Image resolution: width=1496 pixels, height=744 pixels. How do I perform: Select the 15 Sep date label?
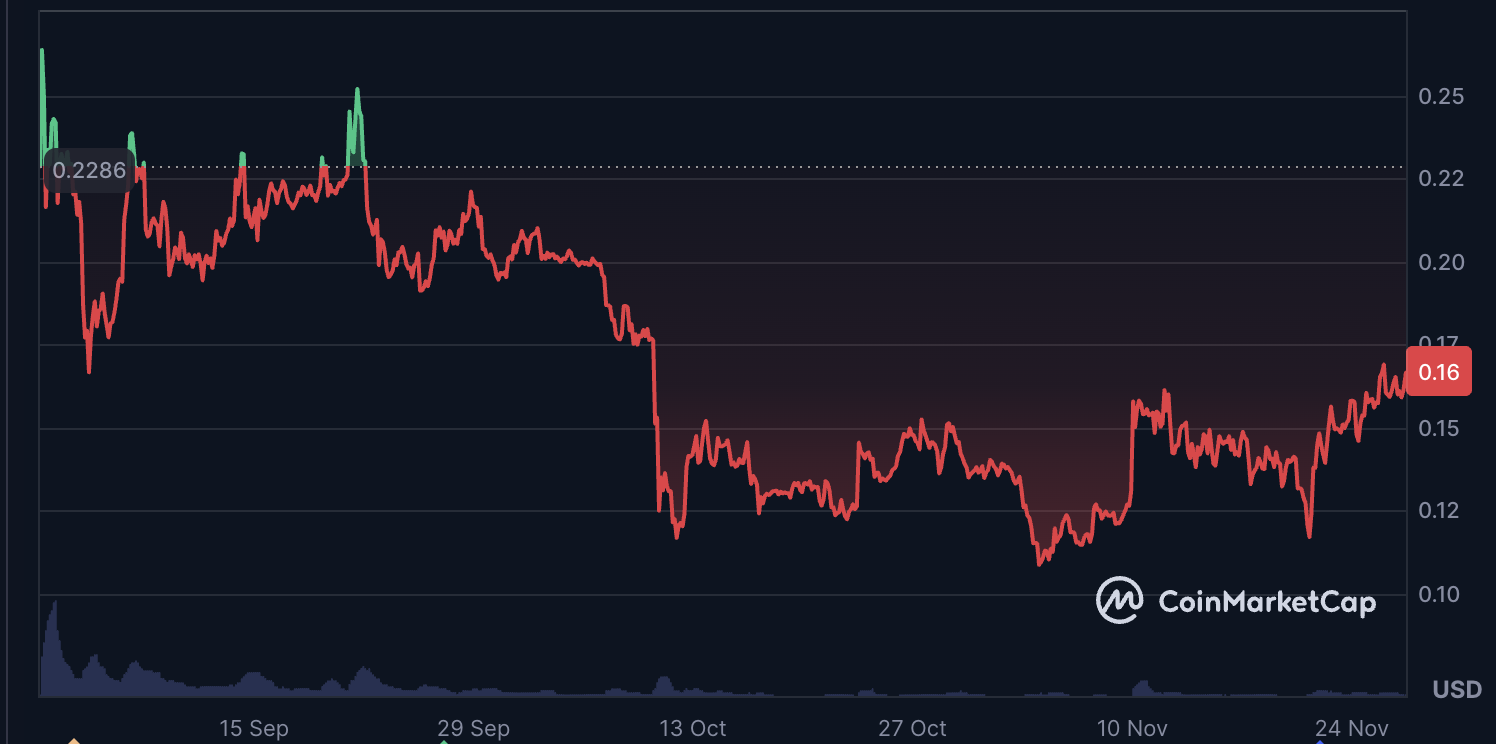pos(254,728)
